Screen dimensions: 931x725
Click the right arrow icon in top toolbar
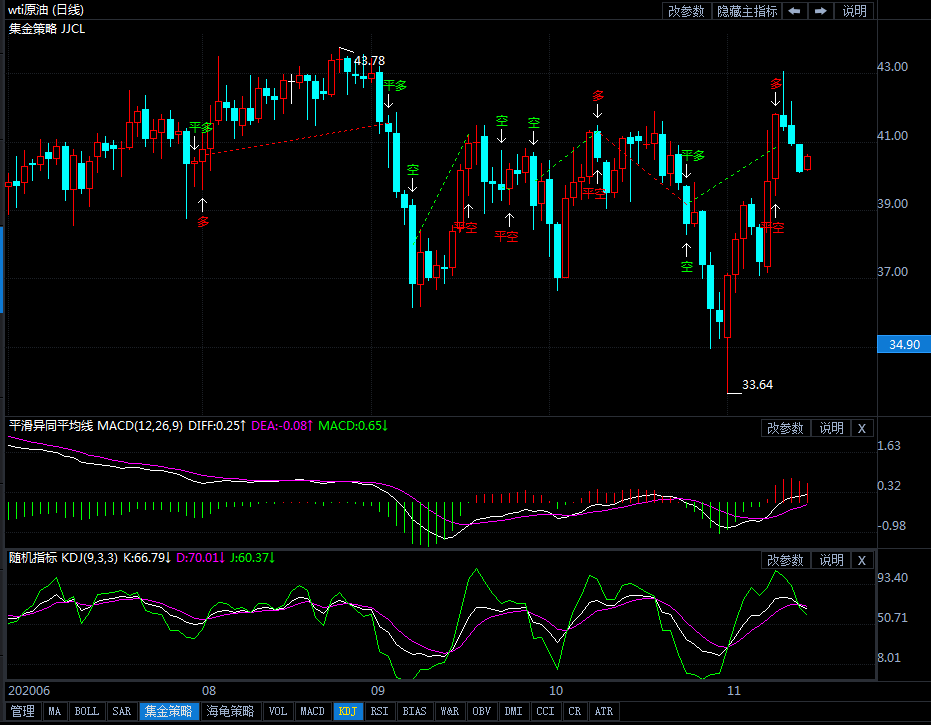tap(820, 11)
